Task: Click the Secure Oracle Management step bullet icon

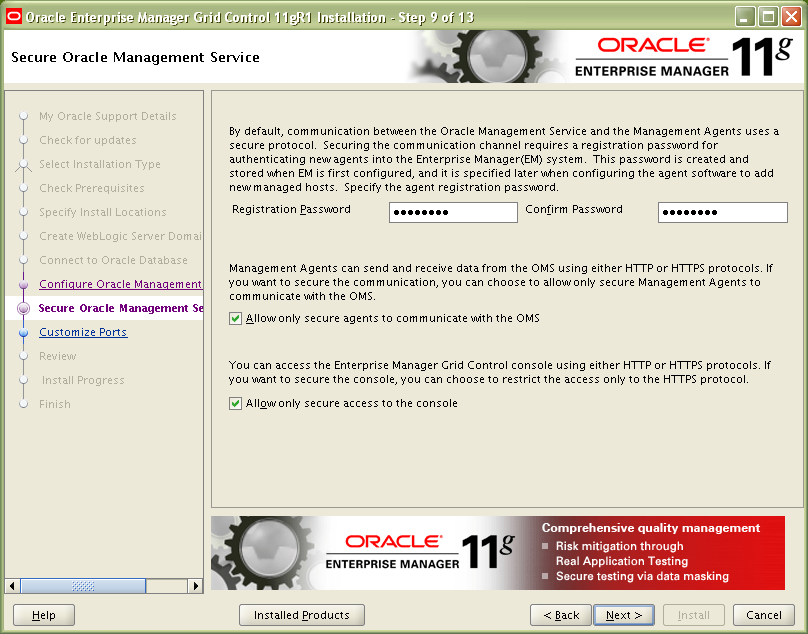Action: point(23,308)
